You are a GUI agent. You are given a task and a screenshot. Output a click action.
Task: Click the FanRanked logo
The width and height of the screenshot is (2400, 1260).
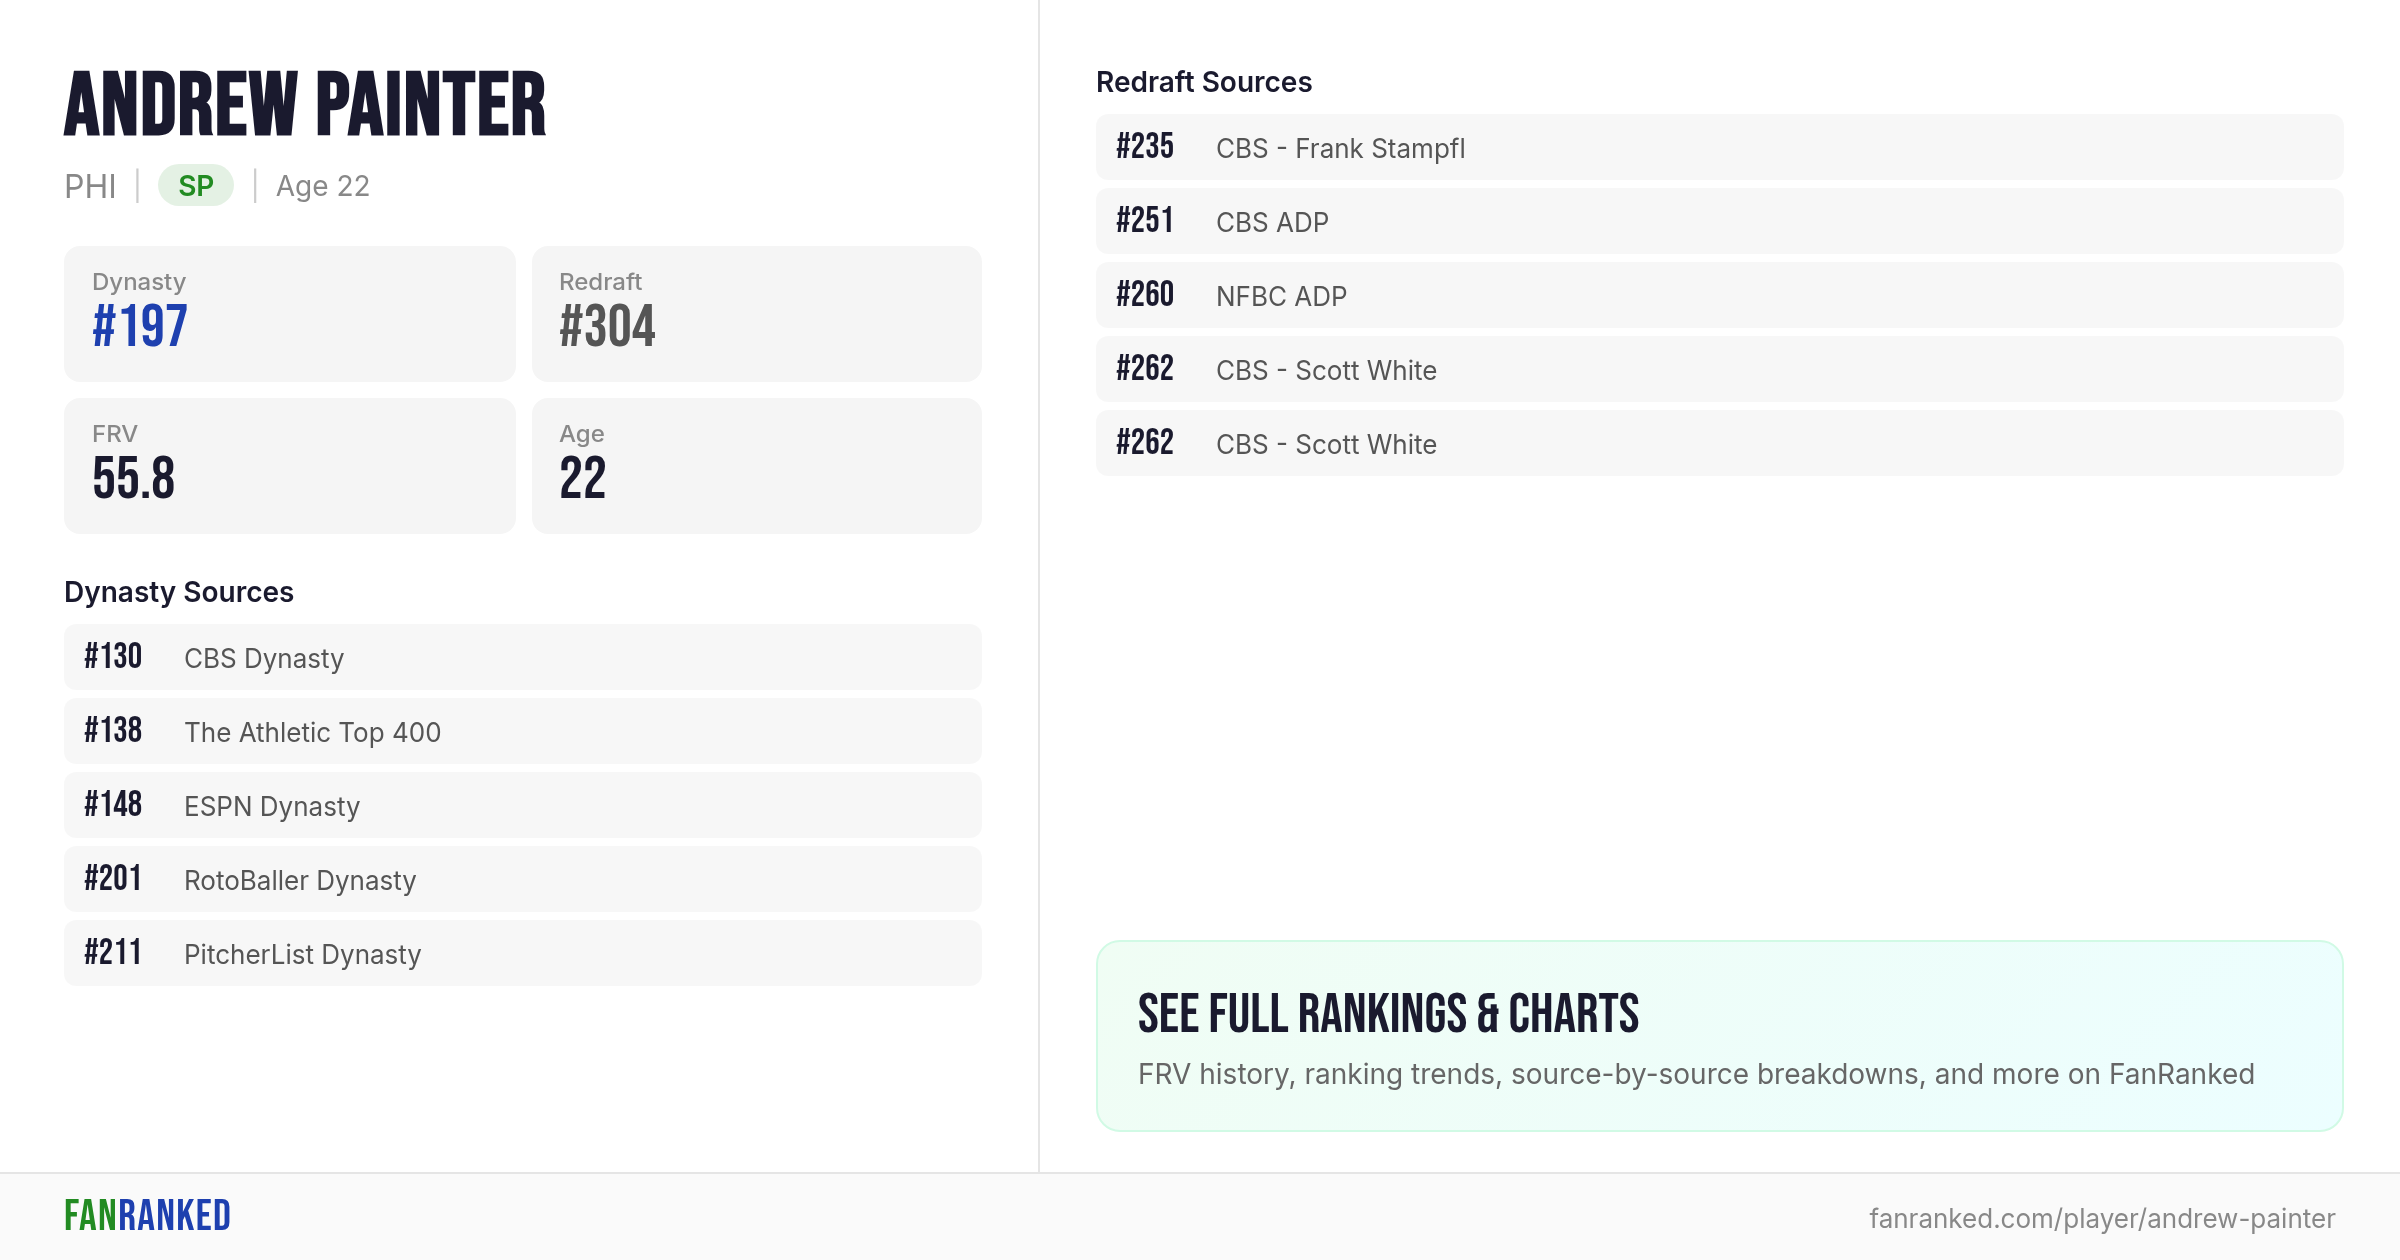coord(147,1216)
